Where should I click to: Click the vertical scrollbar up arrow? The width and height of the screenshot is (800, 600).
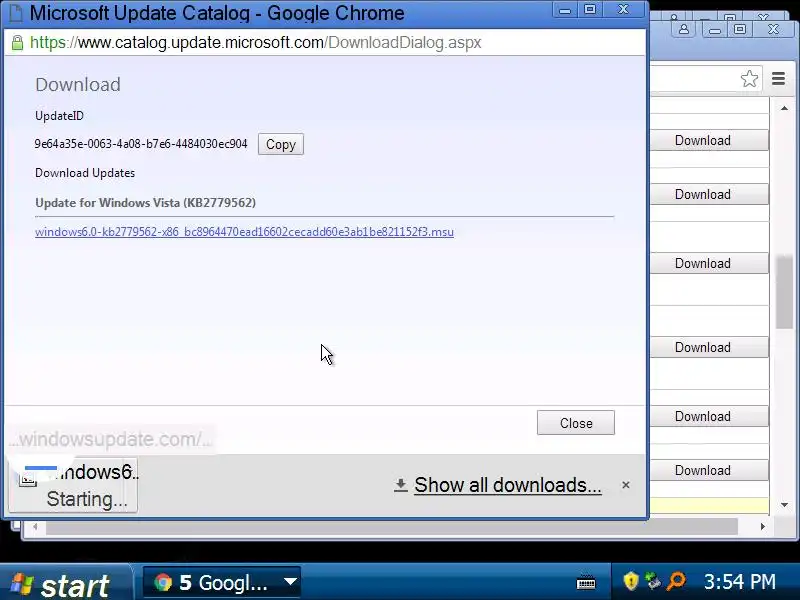pos(784,108)
